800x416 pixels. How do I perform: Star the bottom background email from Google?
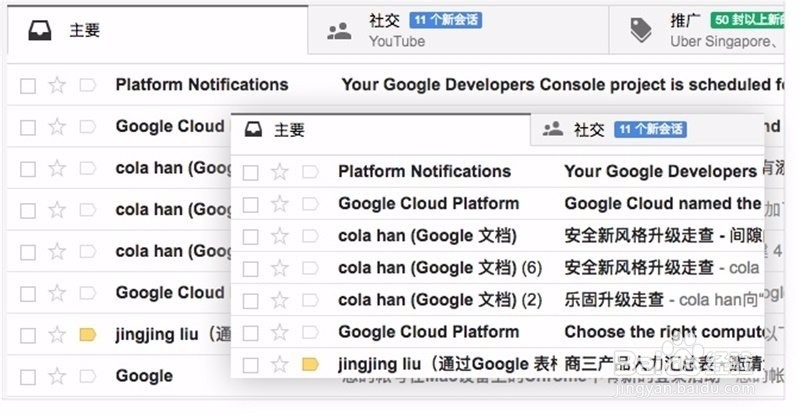click(57, 376)
